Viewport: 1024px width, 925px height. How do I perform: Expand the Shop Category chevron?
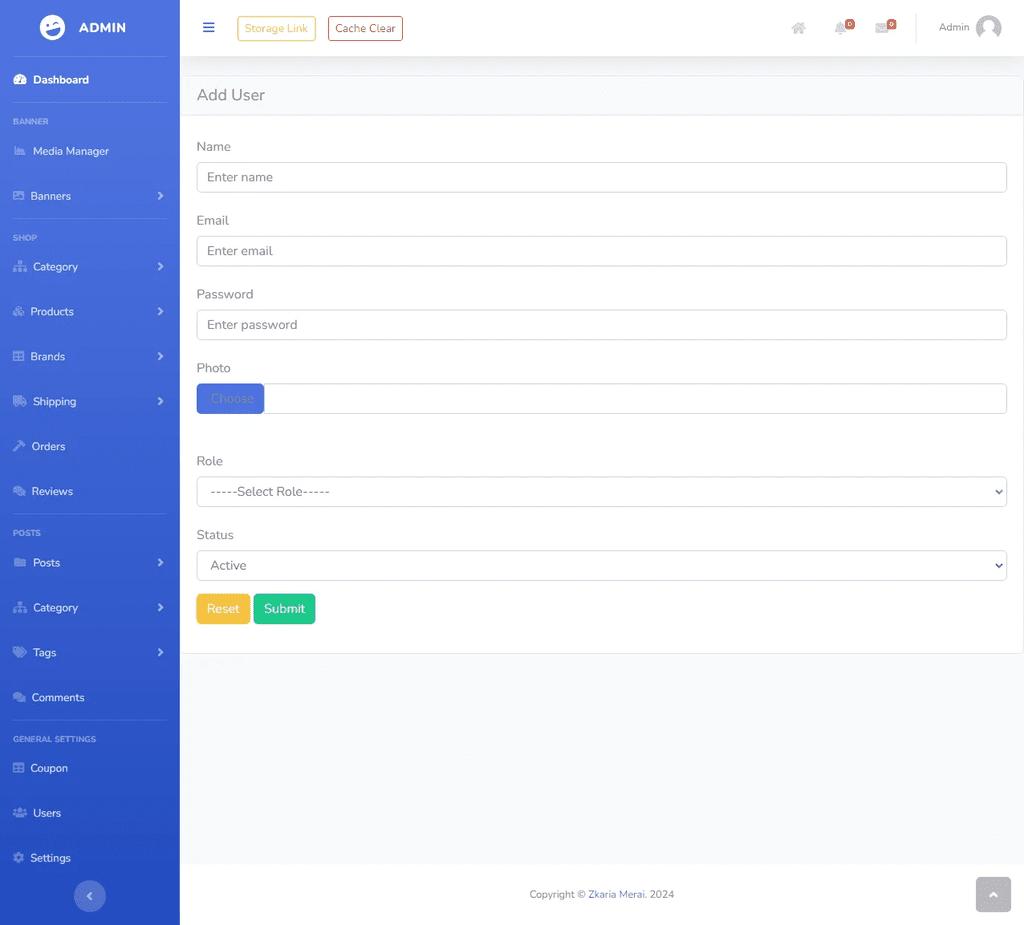160,267
